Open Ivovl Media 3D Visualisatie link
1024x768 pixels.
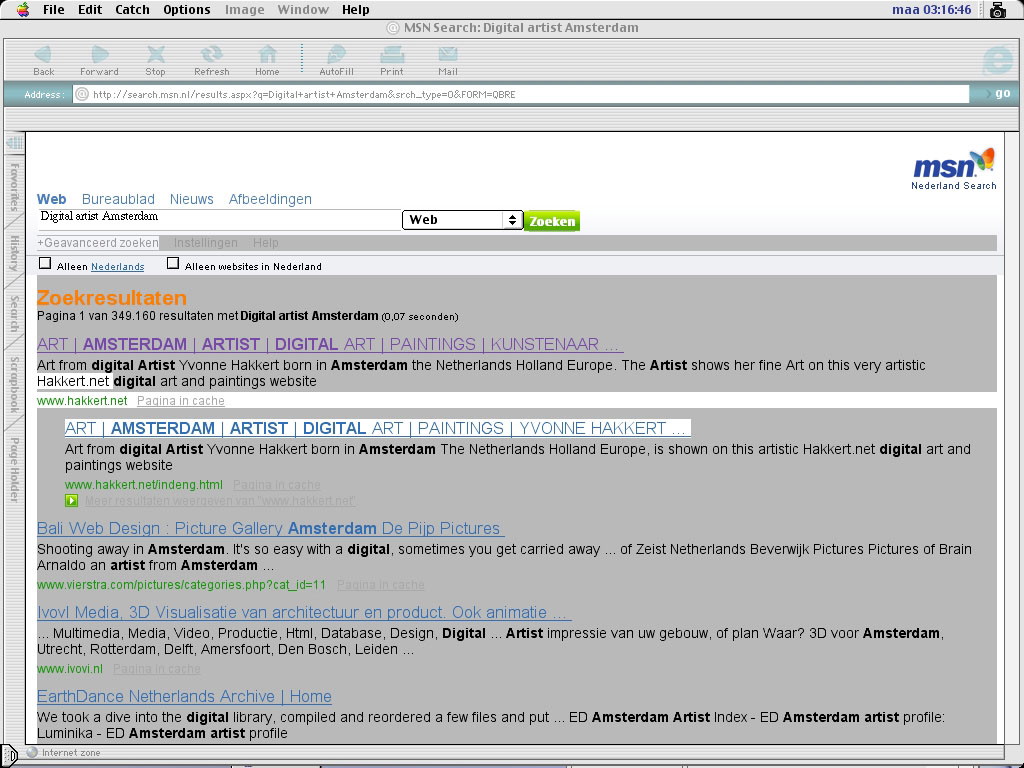[x=304, y=613]
